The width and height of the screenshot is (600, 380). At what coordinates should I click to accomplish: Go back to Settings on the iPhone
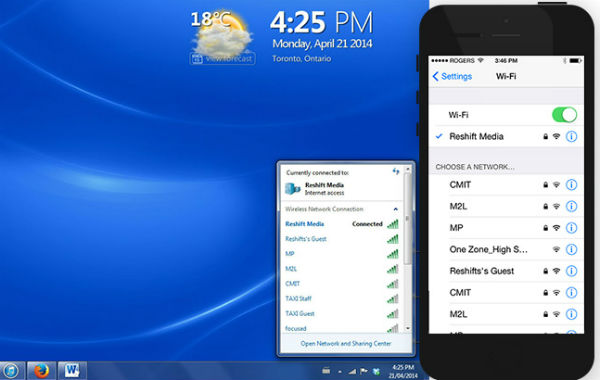pyautogui.click(x=452, y=76)
